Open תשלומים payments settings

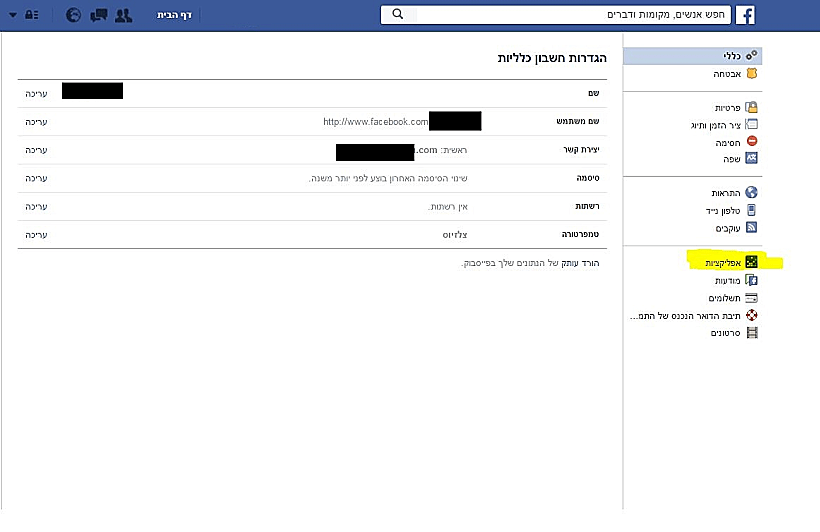723,298
